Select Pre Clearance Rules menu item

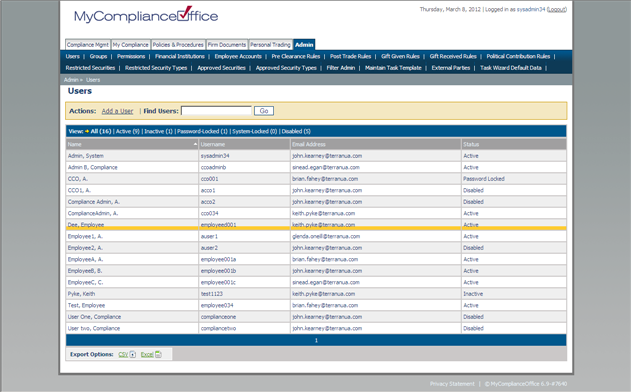296,56
